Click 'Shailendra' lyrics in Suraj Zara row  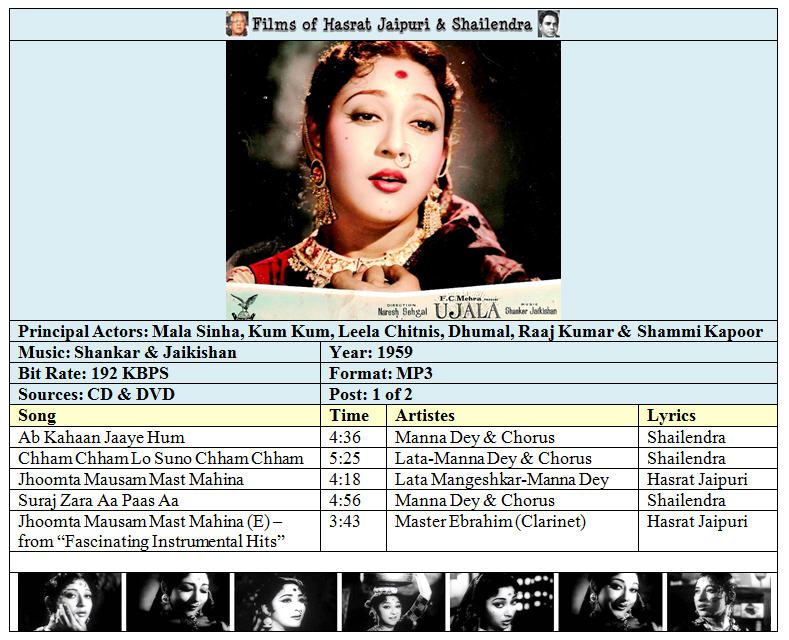(x=686, y=501)
